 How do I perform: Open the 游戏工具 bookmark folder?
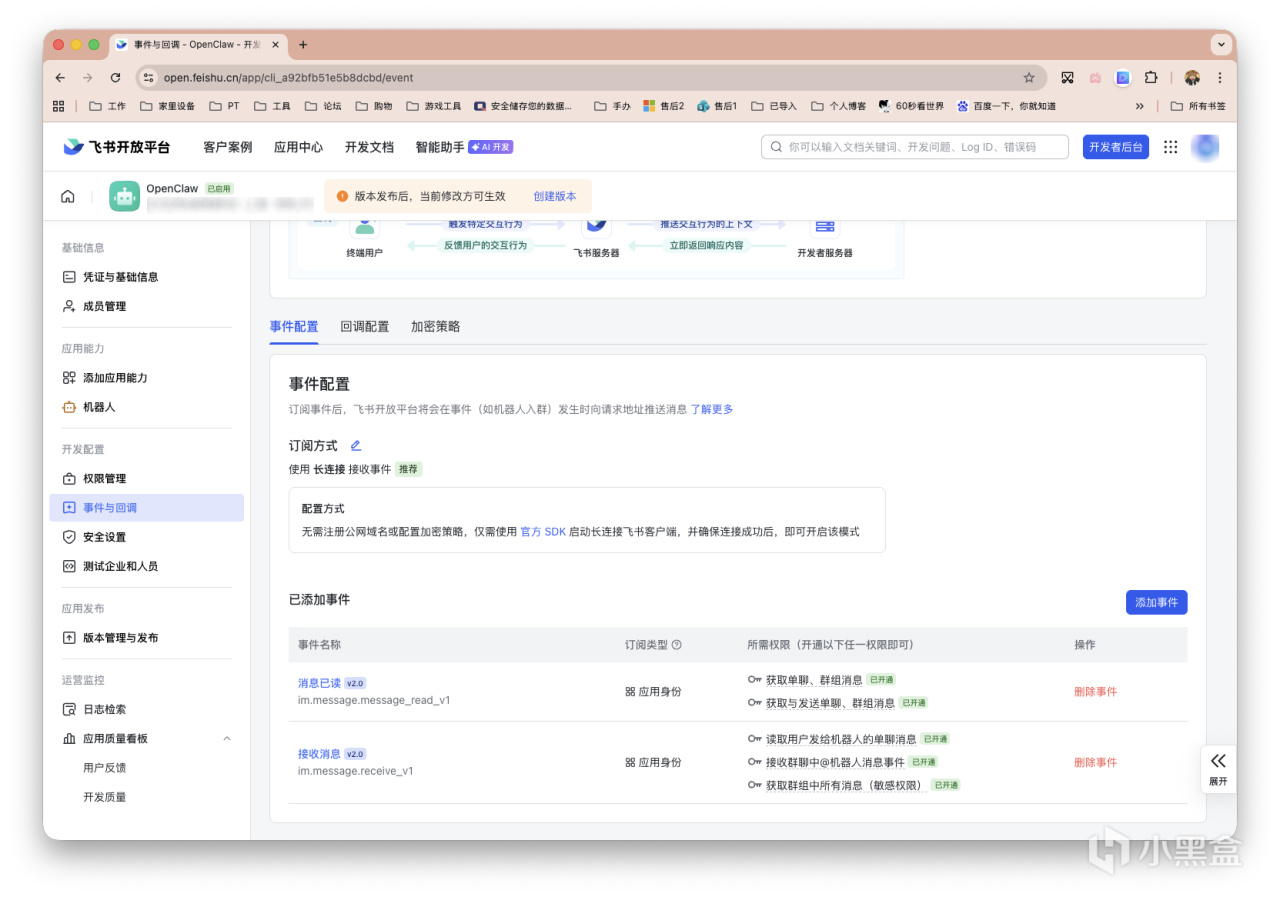coord(434,106)
